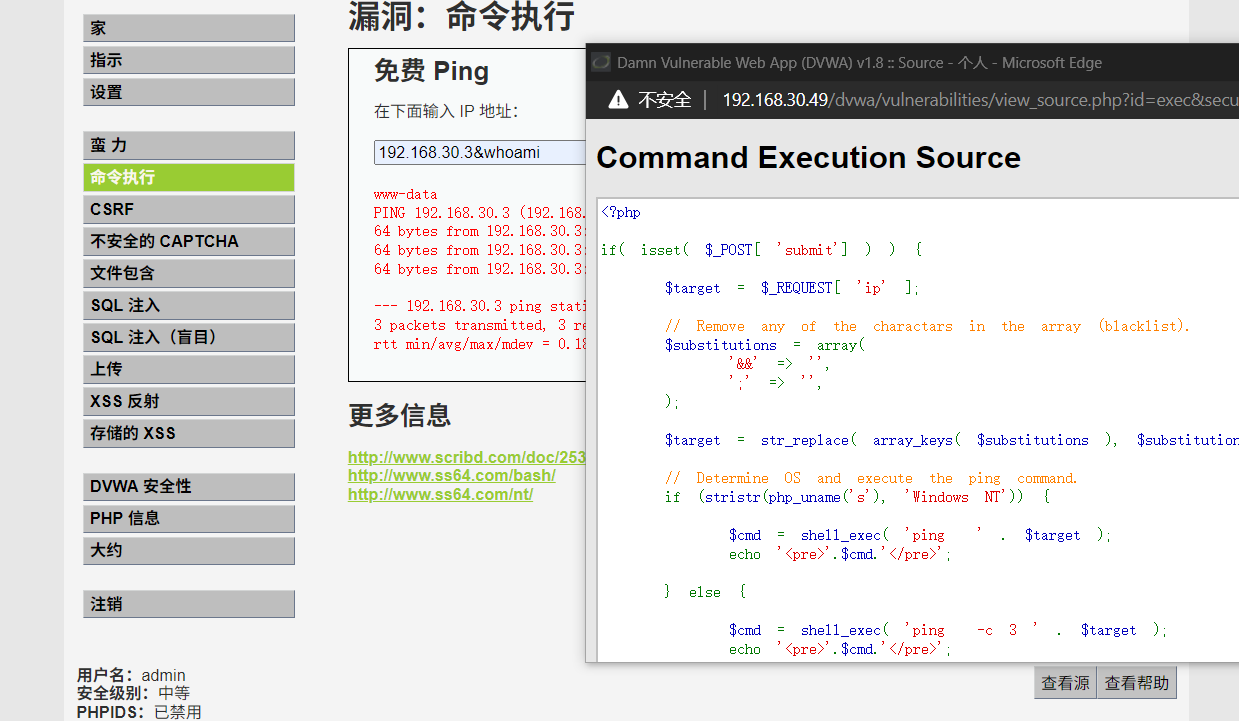Viewport: 1239px width, 721px height.
Task: Click the 'PHPIDS: 已禁用' status text
Action: [x=139, y=712]
